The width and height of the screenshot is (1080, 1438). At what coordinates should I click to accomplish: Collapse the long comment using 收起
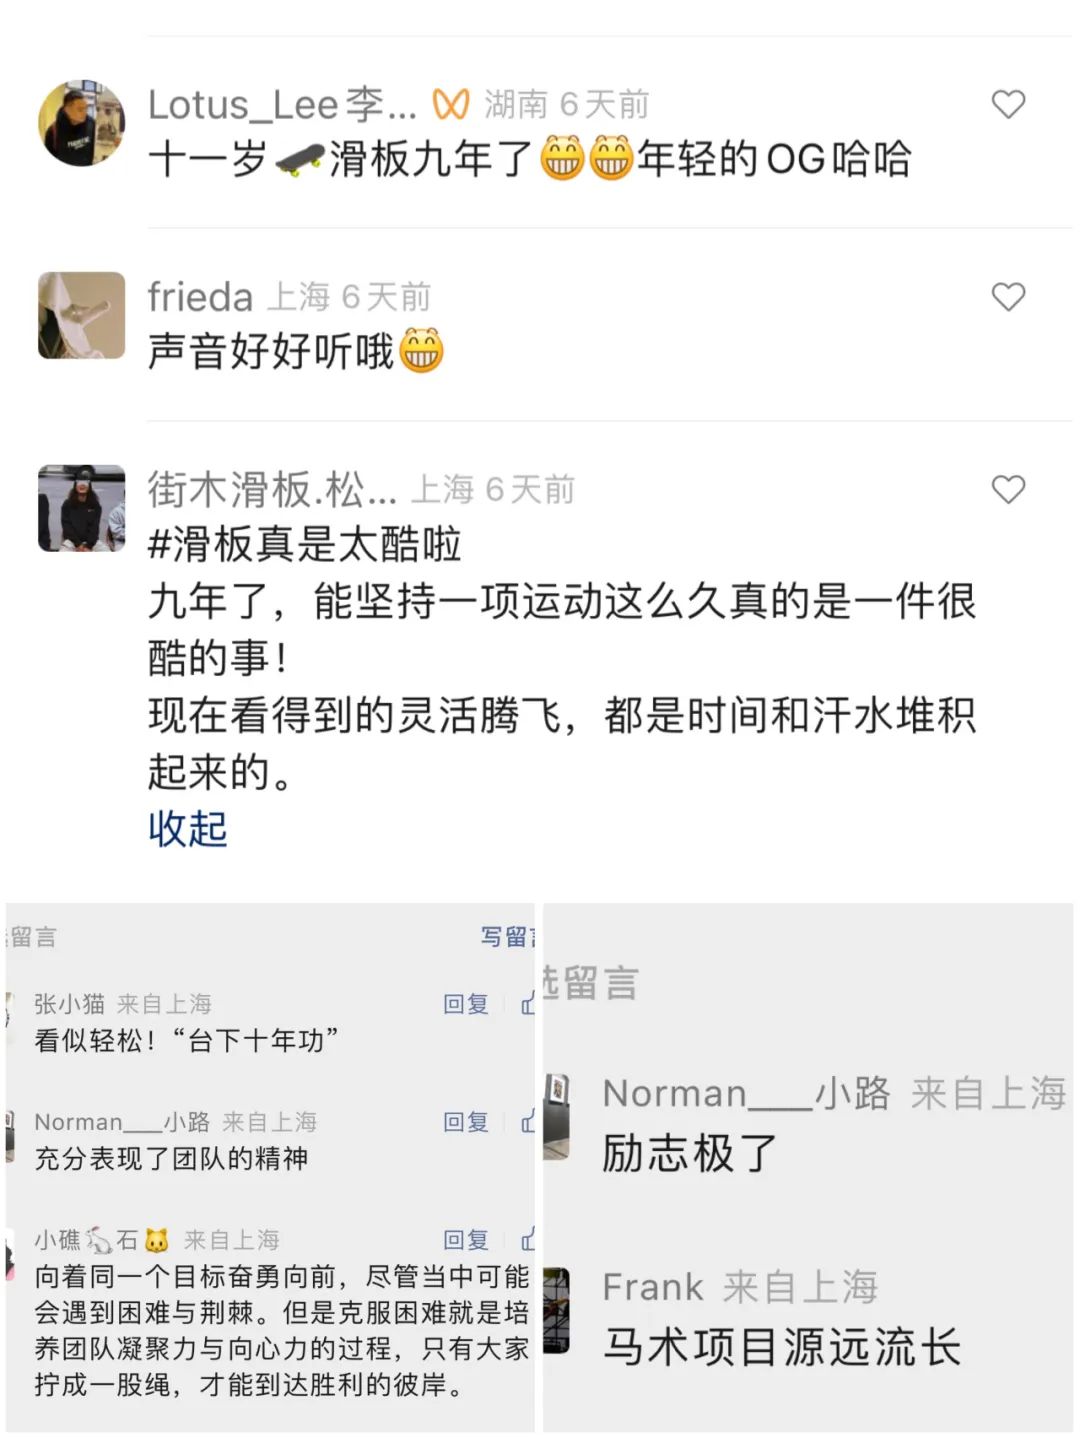(x=188, y=829)
